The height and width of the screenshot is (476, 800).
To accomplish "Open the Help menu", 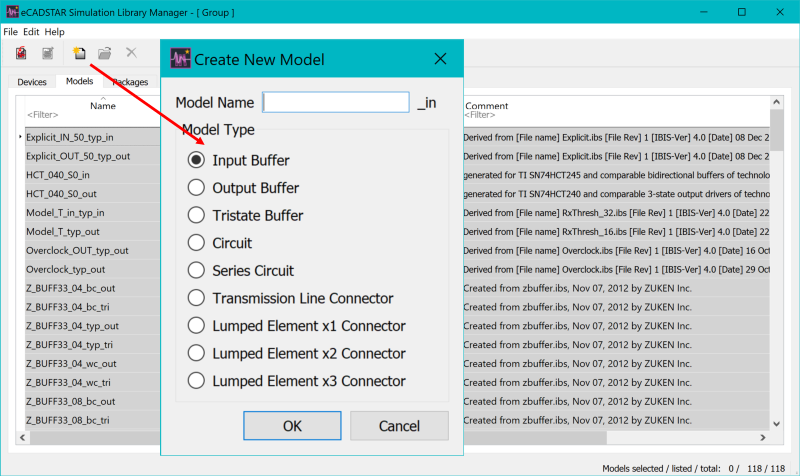I will pyautogui.click(x=54, y=32).
